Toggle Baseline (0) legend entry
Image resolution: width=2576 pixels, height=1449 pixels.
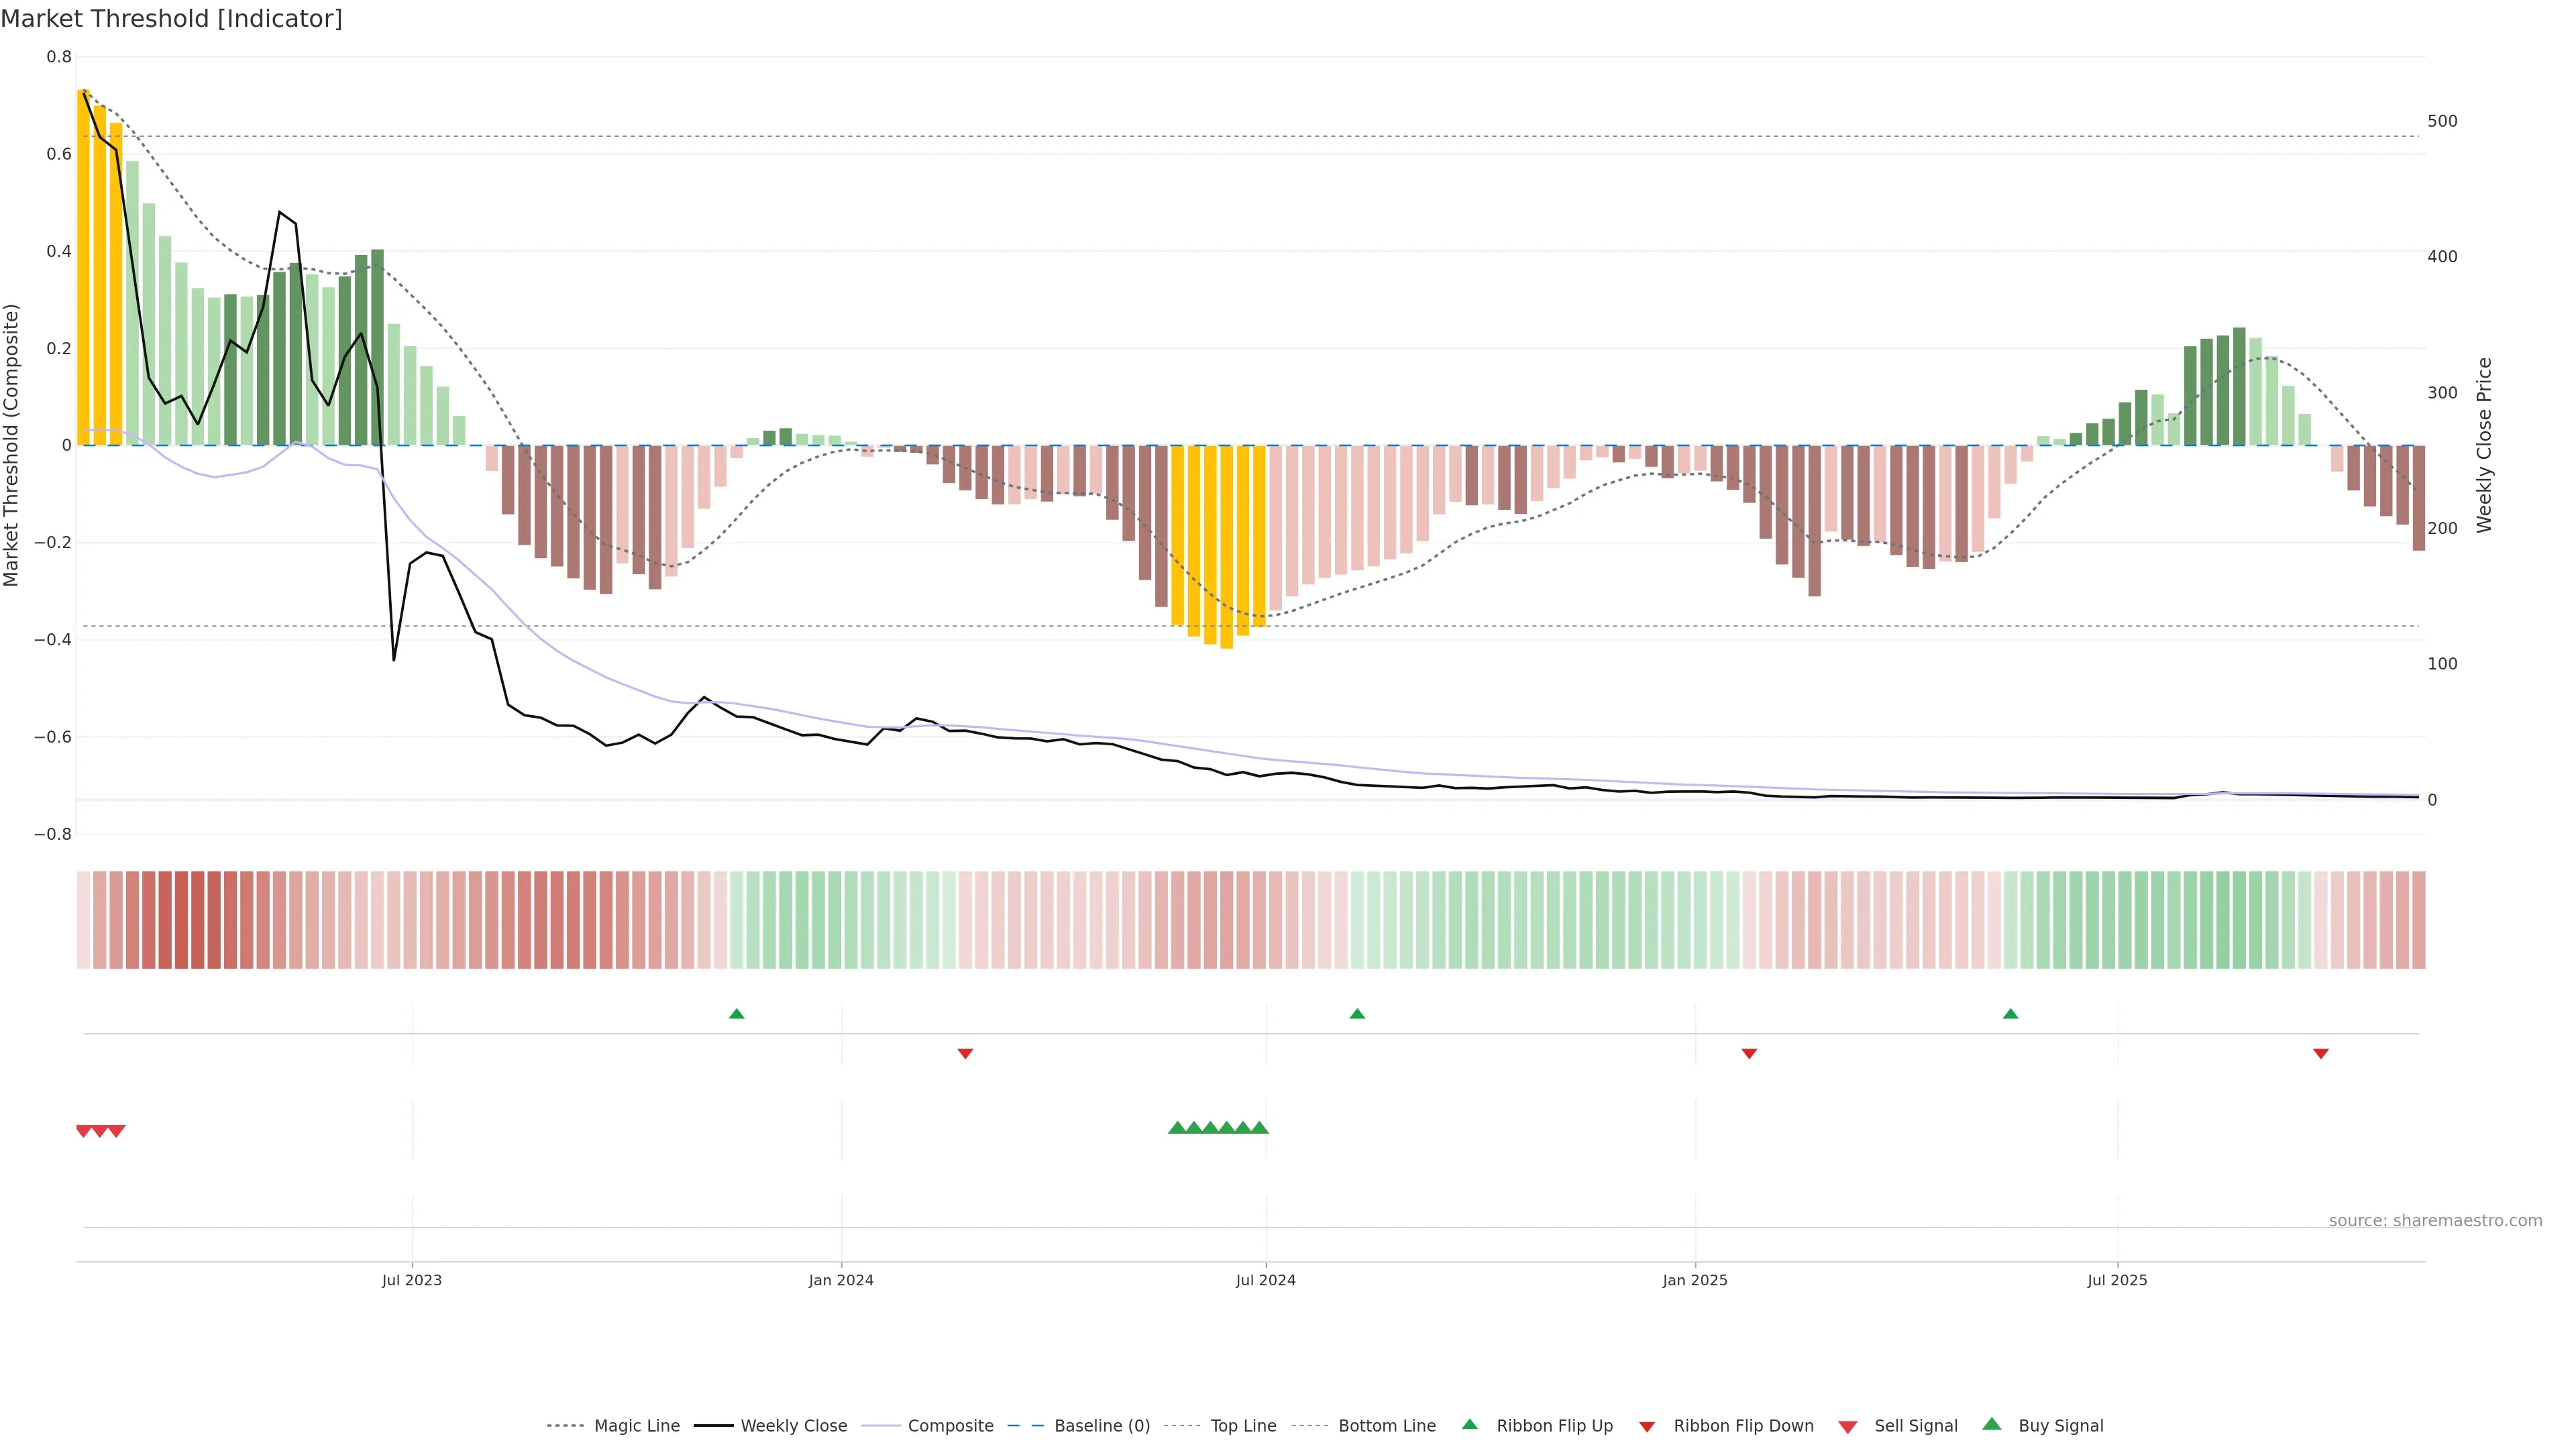point(1102,1426)
